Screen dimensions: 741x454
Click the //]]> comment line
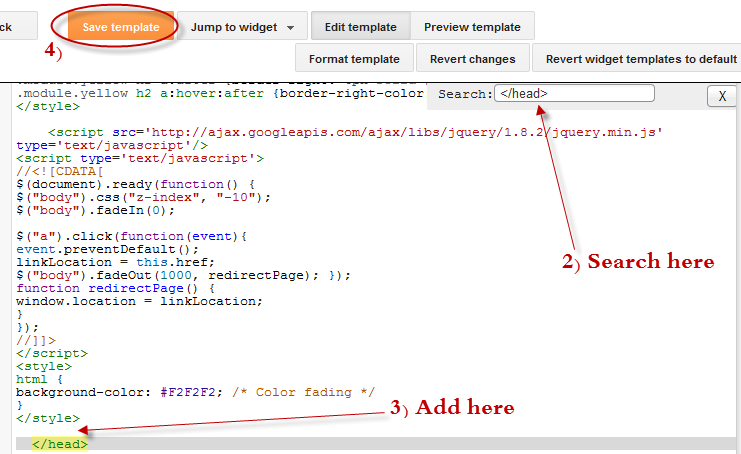[x=36, y=340]
